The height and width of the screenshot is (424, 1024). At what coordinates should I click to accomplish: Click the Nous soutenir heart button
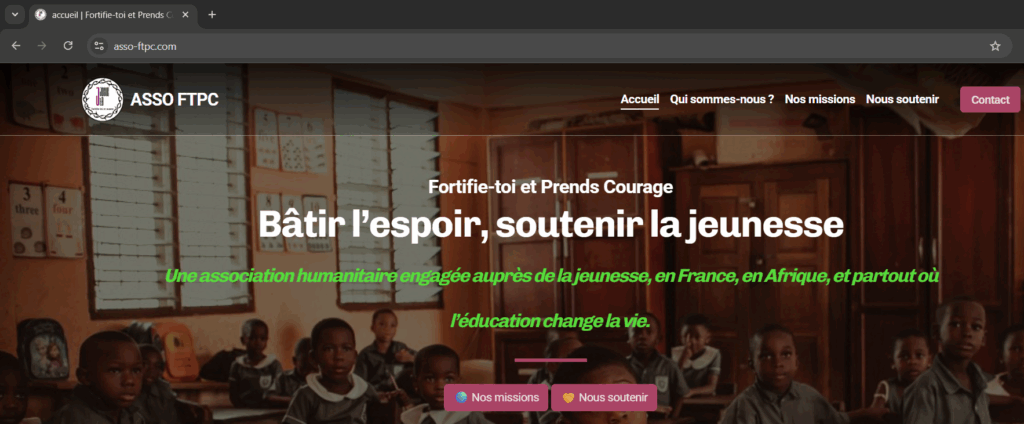604,397
